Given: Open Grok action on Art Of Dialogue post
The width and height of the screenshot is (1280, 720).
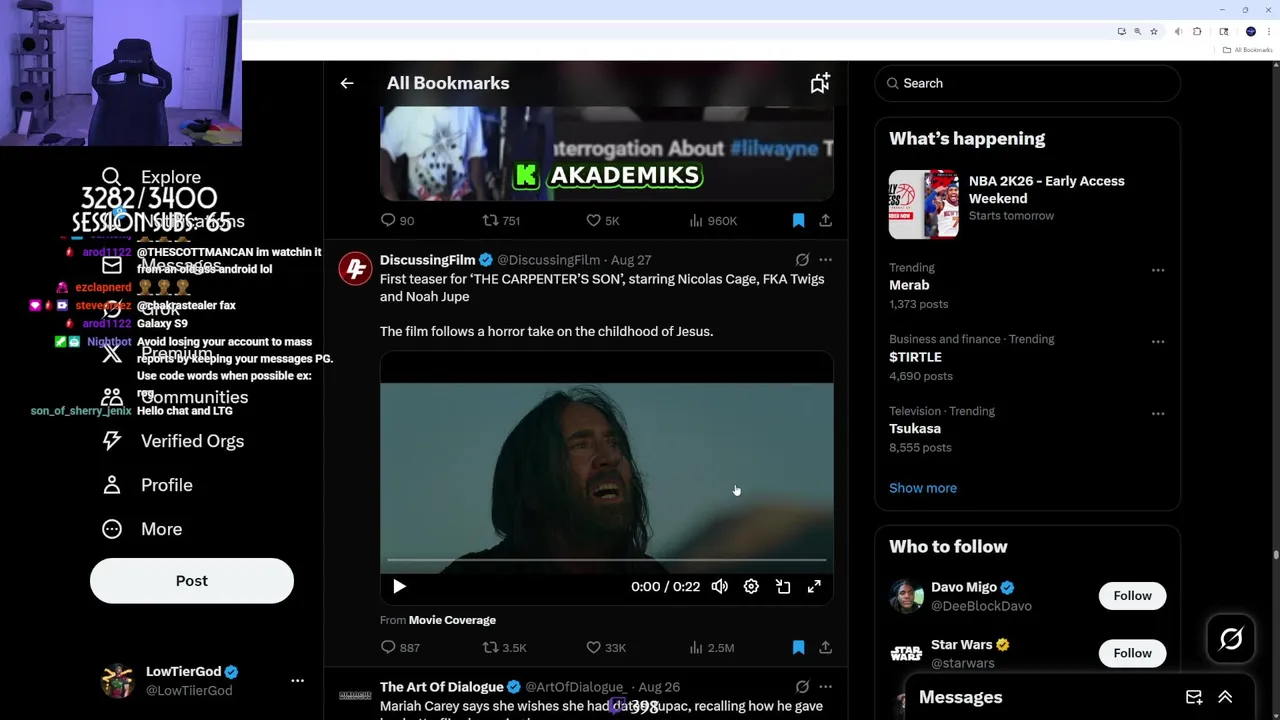Looking at the screenshot, I should (802, 687).
